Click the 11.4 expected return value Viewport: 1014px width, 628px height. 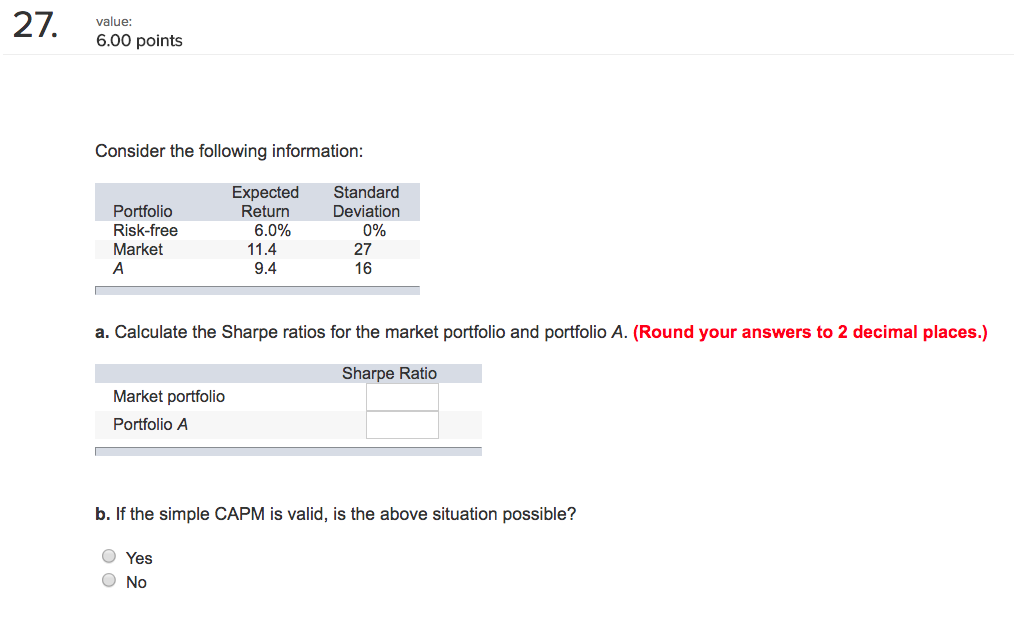(x=262, y=249)
